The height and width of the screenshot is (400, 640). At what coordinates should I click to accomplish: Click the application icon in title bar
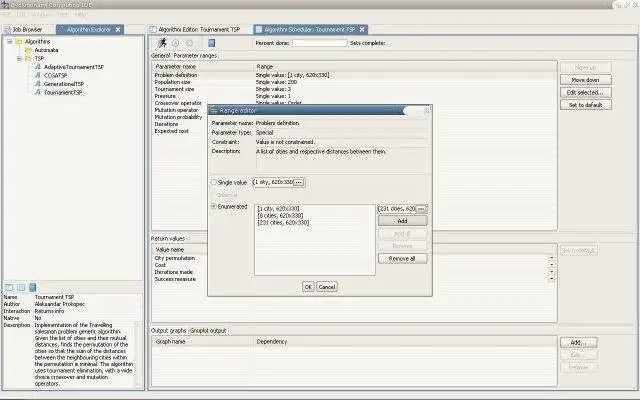[x=5, y=5]
